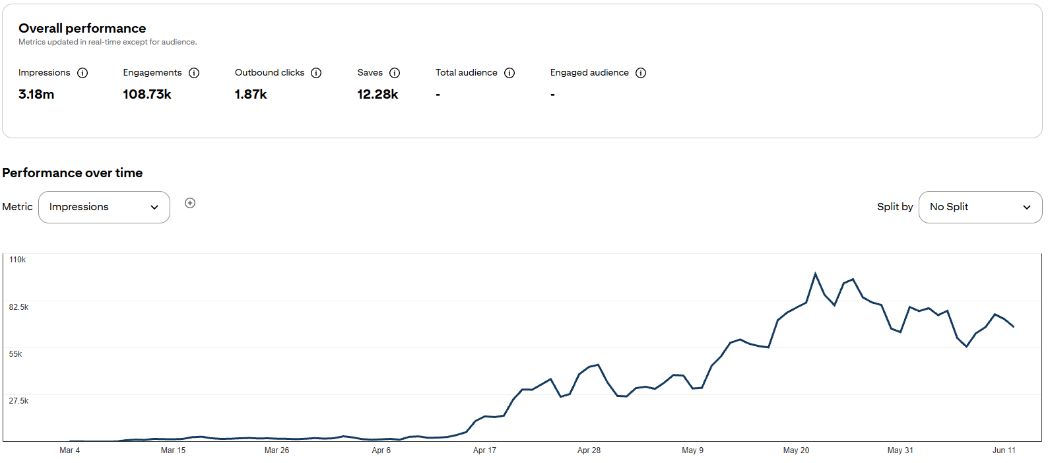The height and width of the screenshot is (463, 1048).
Task: Click the Performance over time heading
Action: [x=72, y=173]
